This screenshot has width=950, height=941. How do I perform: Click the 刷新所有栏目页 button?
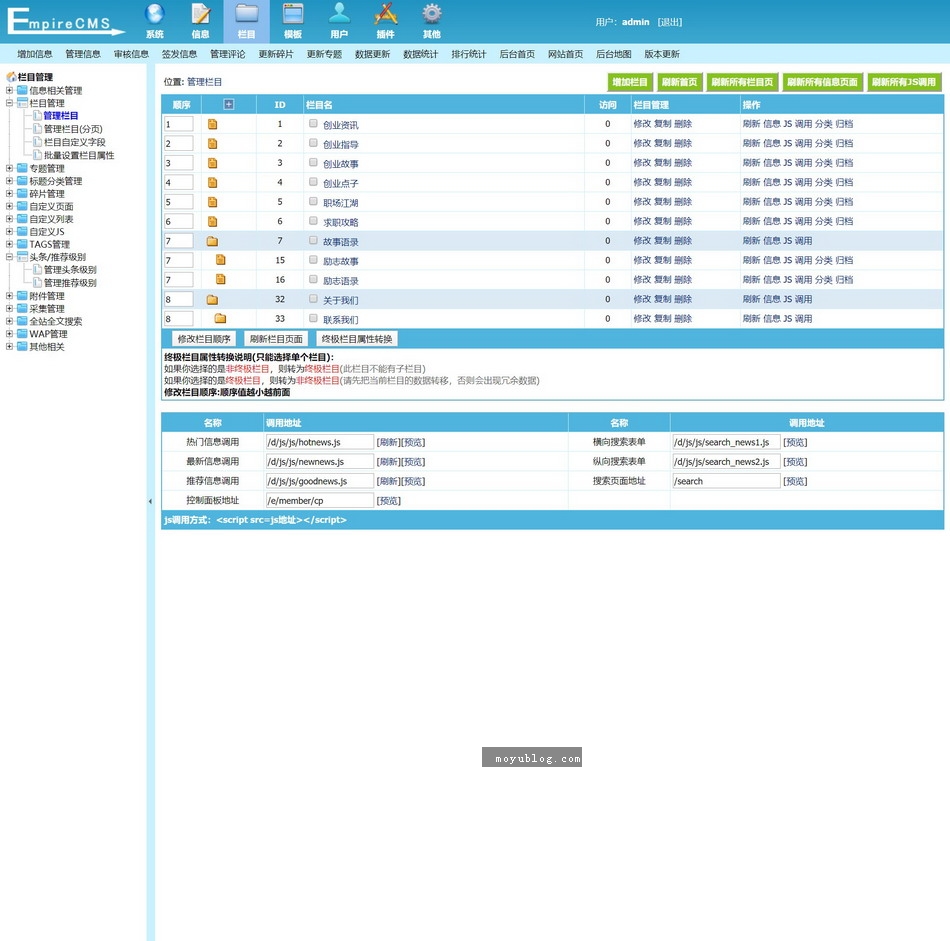(742, 82)
